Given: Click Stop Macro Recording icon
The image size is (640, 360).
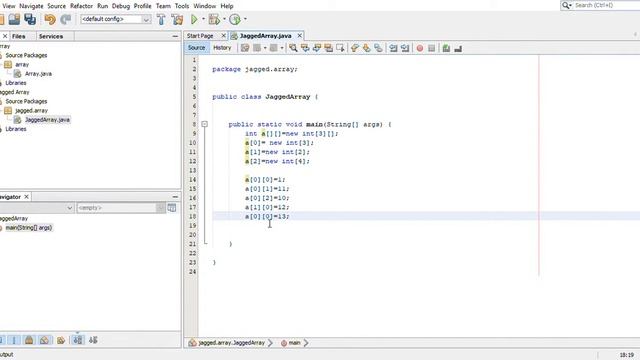Looking at the screenshot, I should tap(431, 48).
